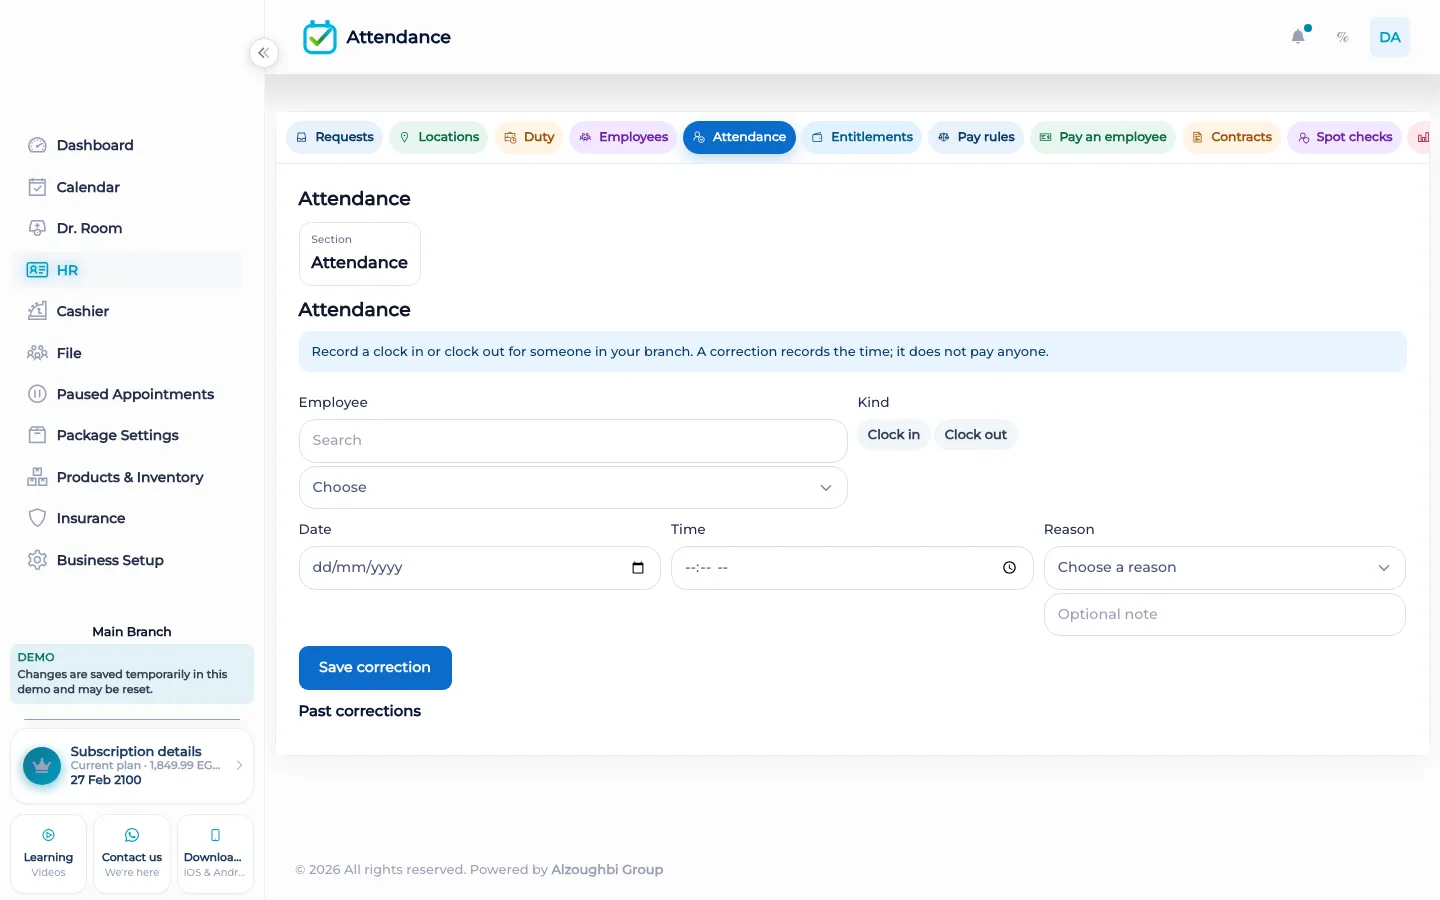The height and width of the screenshot is (900, 1440).
Task: Switch to the Requests tab
Action: tap(334, 137)
